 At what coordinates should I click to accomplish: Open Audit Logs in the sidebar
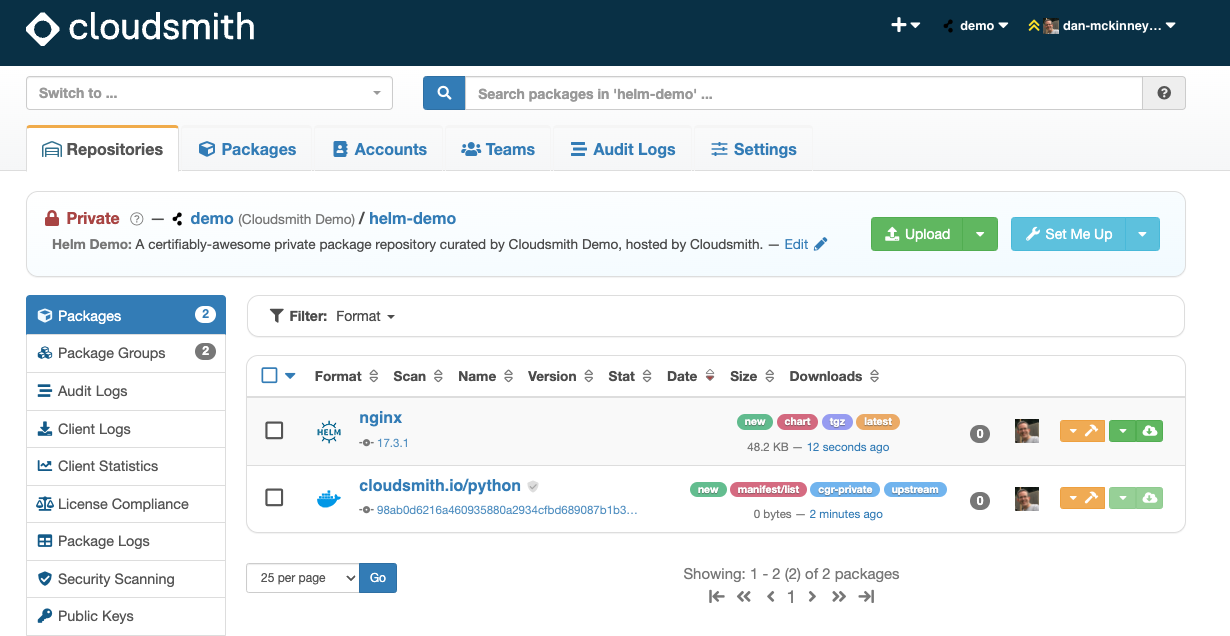click(126, 391)
